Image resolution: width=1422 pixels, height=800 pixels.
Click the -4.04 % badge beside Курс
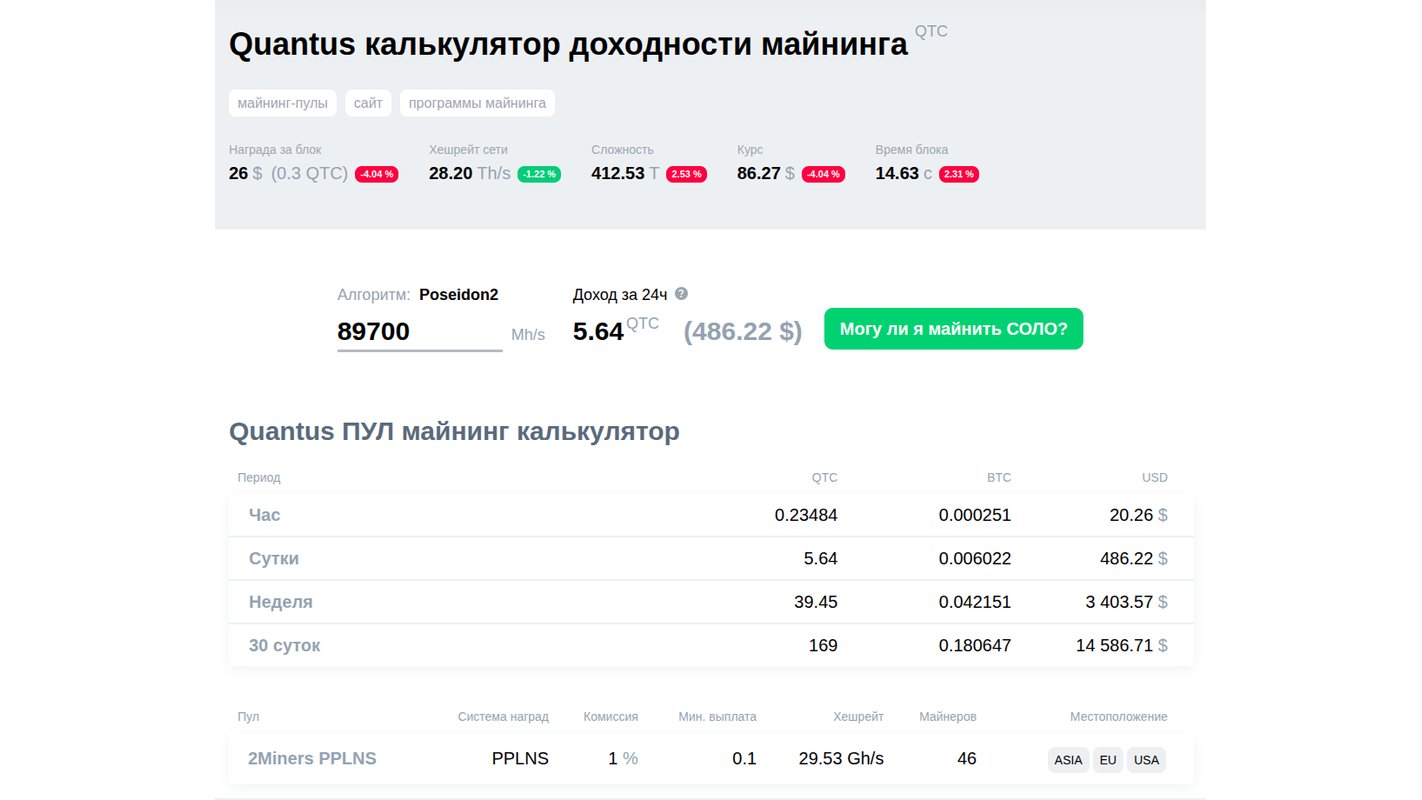coord(823,174)
